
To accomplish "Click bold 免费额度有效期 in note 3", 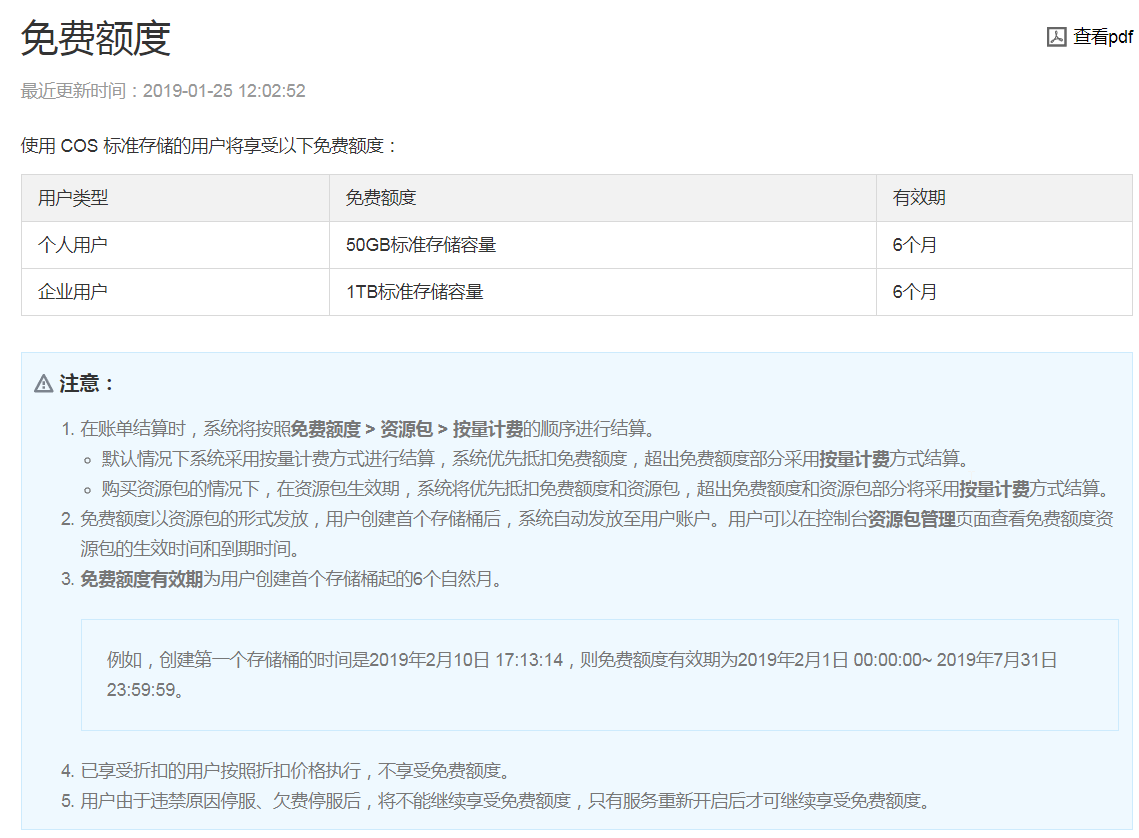I will [141, 579].
